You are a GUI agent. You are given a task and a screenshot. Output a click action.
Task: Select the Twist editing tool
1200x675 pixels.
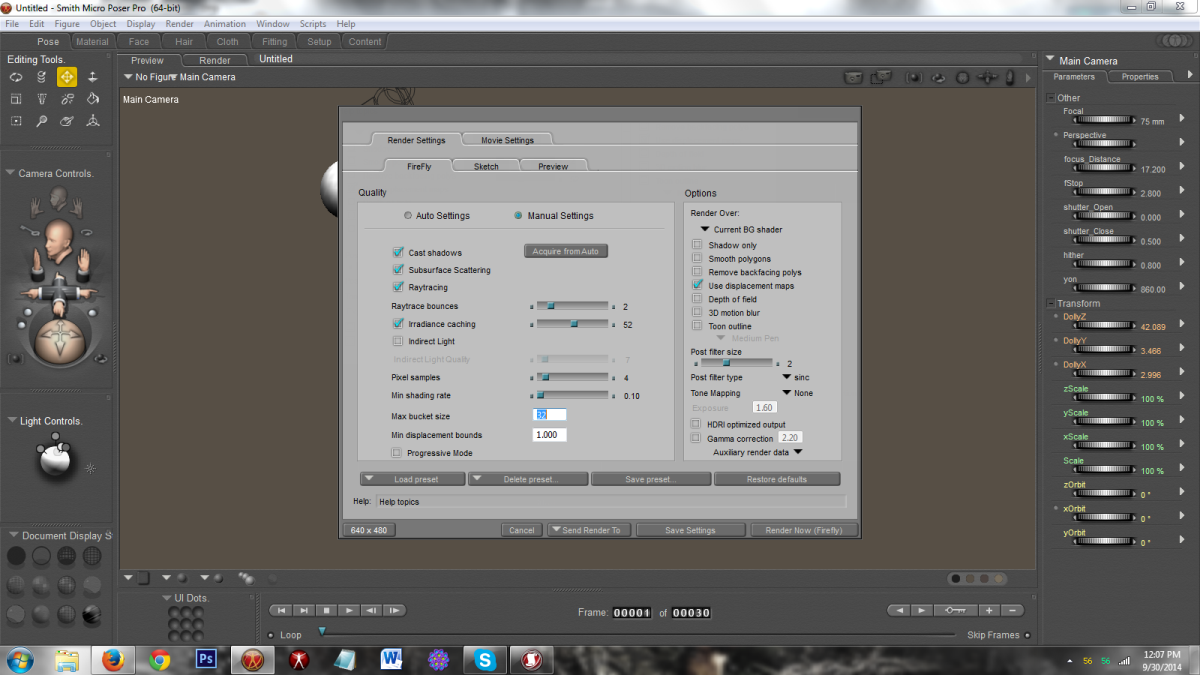click(x=41, y=77)
